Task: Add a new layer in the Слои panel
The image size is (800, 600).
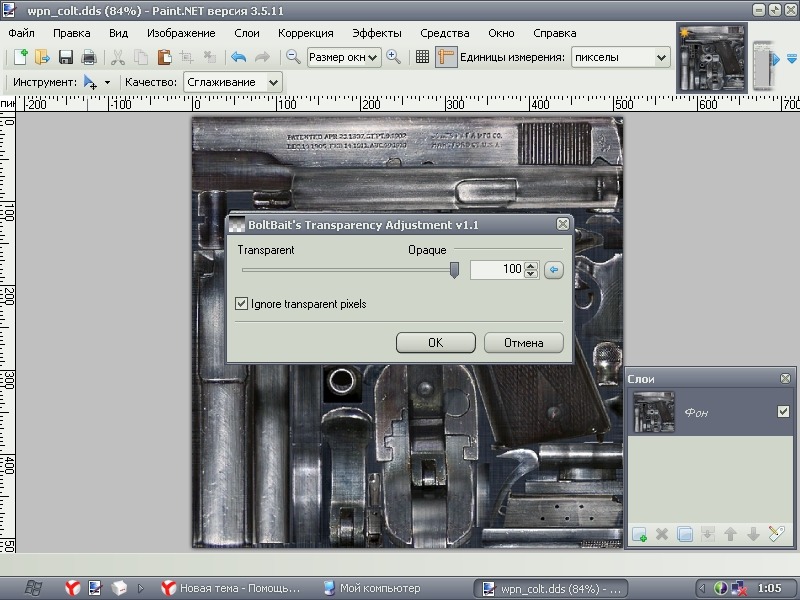Action: tap(640, 535)
